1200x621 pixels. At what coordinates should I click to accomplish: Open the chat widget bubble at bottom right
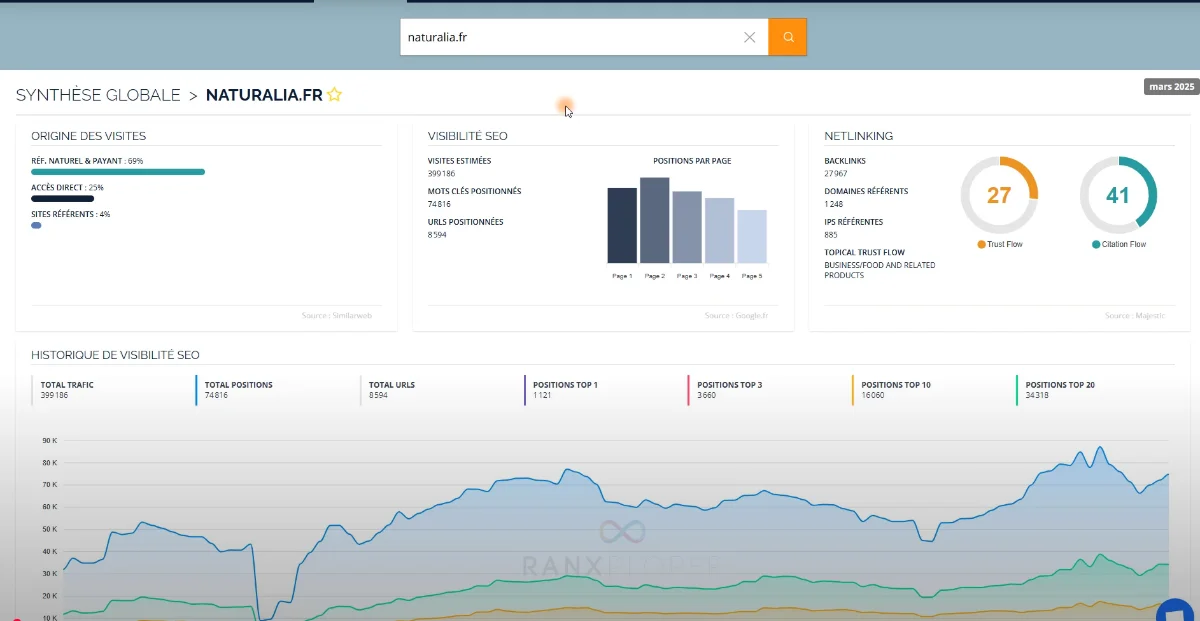pyautogui.click(x=1177, y=611)
